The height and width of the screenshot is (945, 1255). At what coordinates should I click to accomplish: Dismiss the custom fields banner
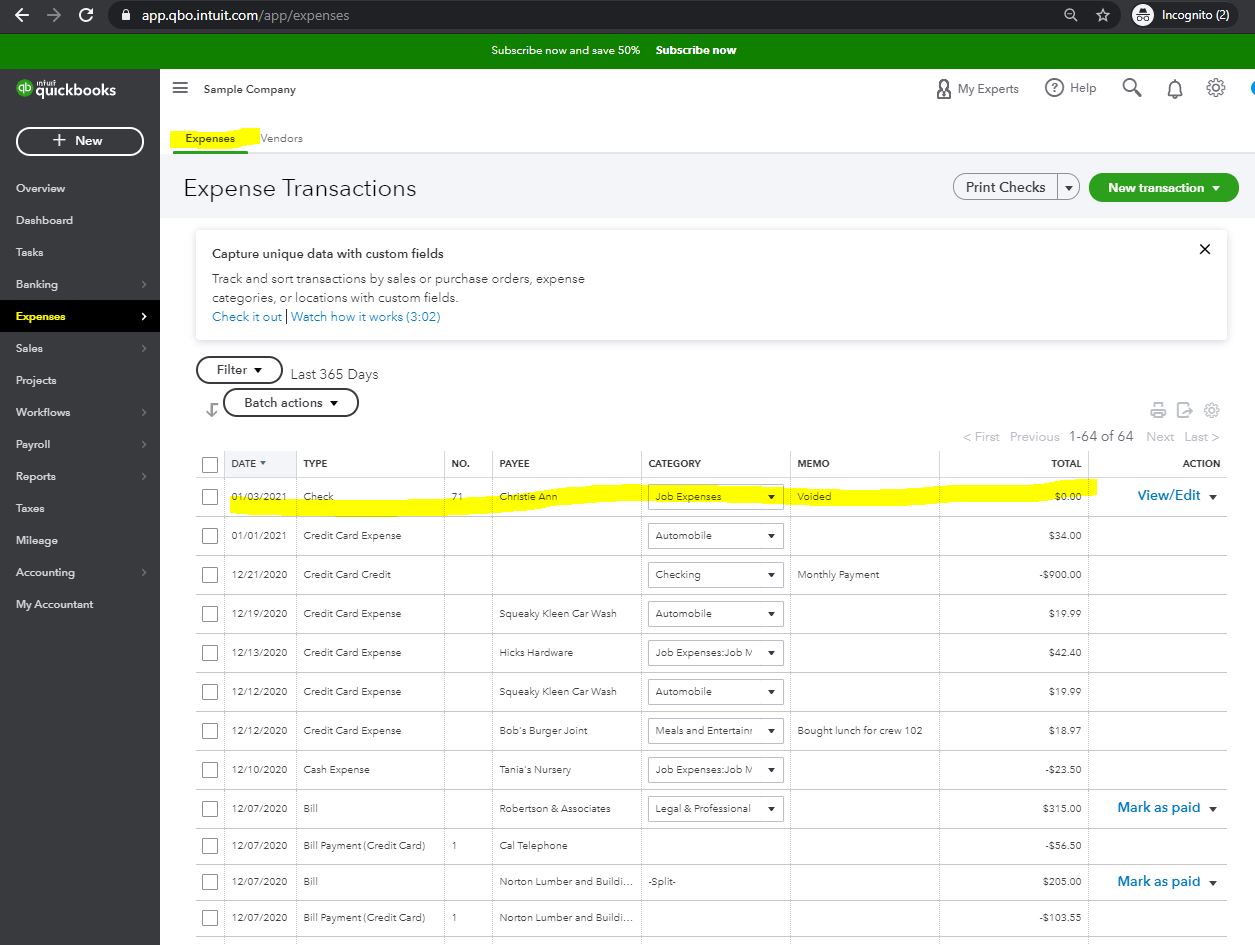[1205, 249]
